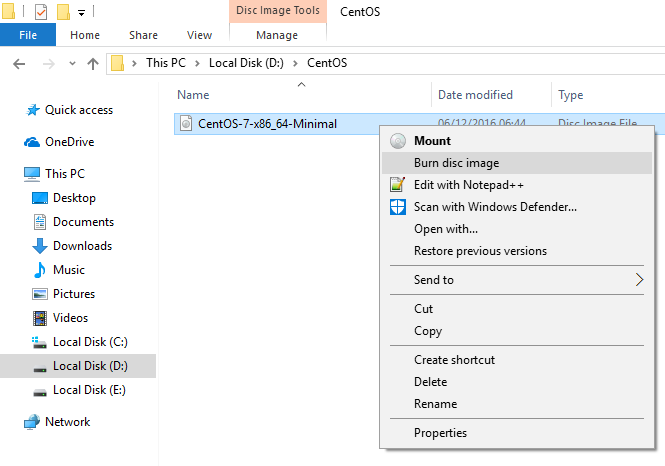Click the Videos filmstrip icon in sidebar
Viewport: 665px width, 466px height.
[x=40, y=318]
